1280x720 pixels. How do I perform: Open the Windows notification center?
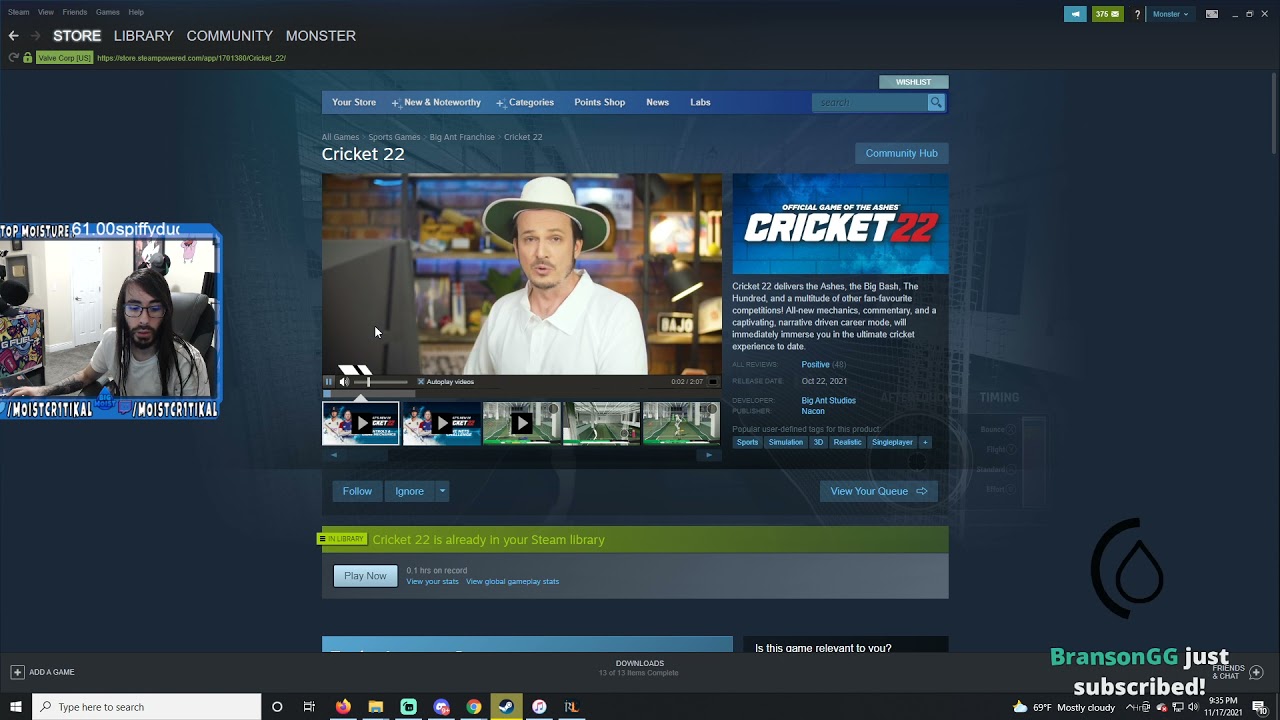point(1260,707)
